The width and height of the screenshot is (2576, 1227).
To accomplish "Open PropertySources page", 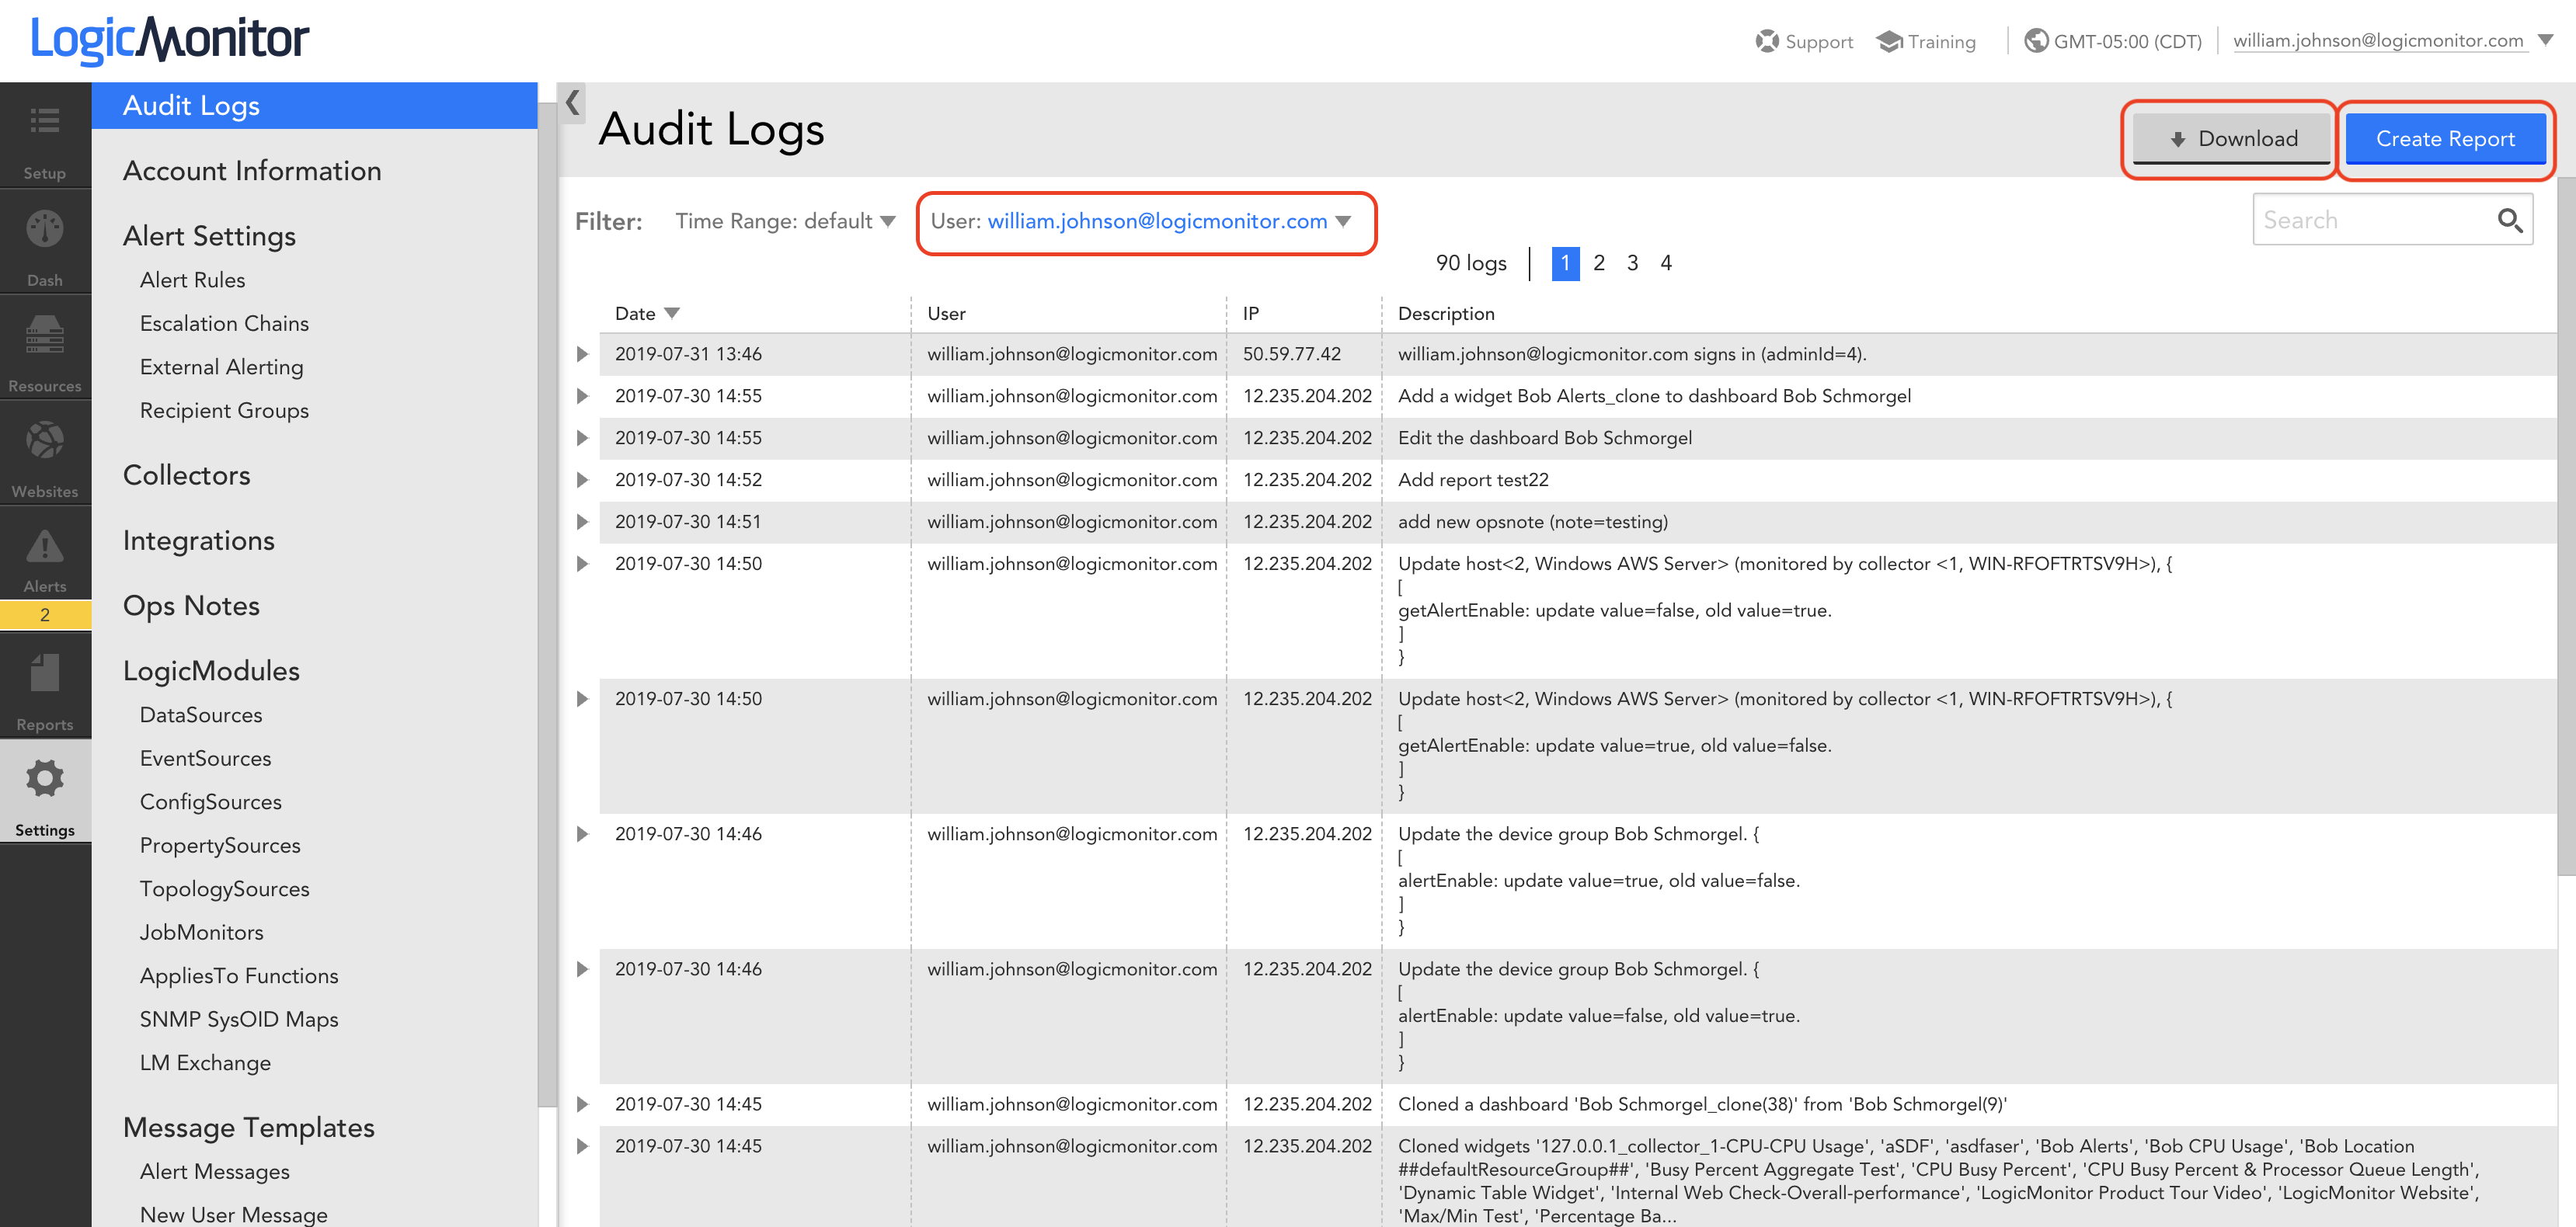I will click(x=220, y=845).
